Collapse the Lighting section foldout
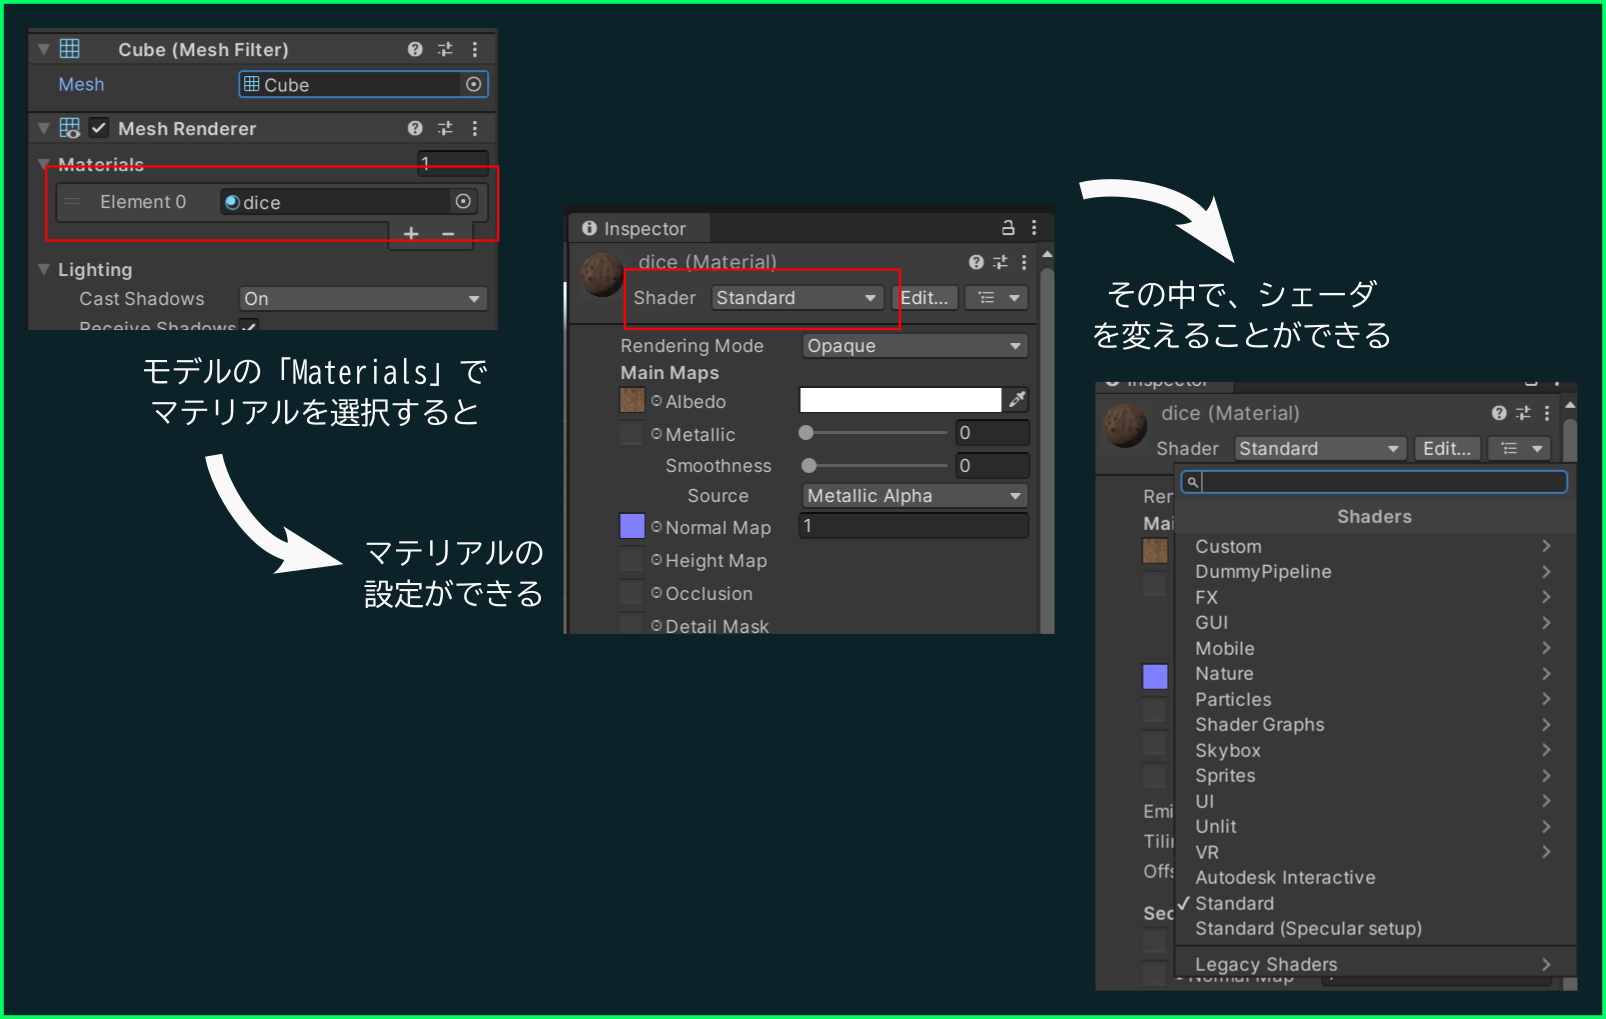Screen dimensions: 1606x1019 pos(44,269)
